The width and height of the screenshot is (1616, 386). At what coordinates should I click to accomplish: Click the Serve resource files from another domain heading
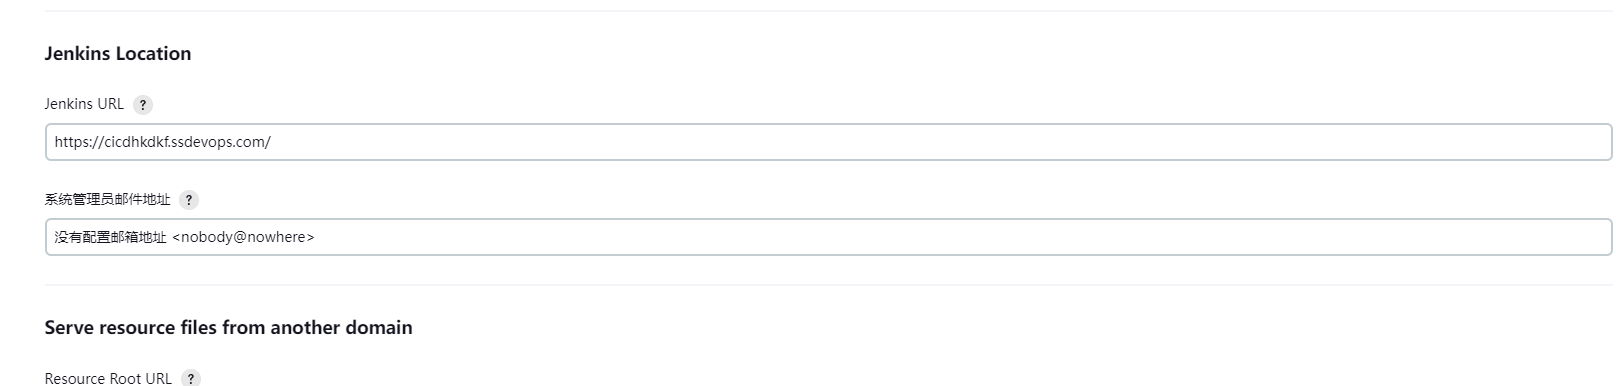(228, 328)
